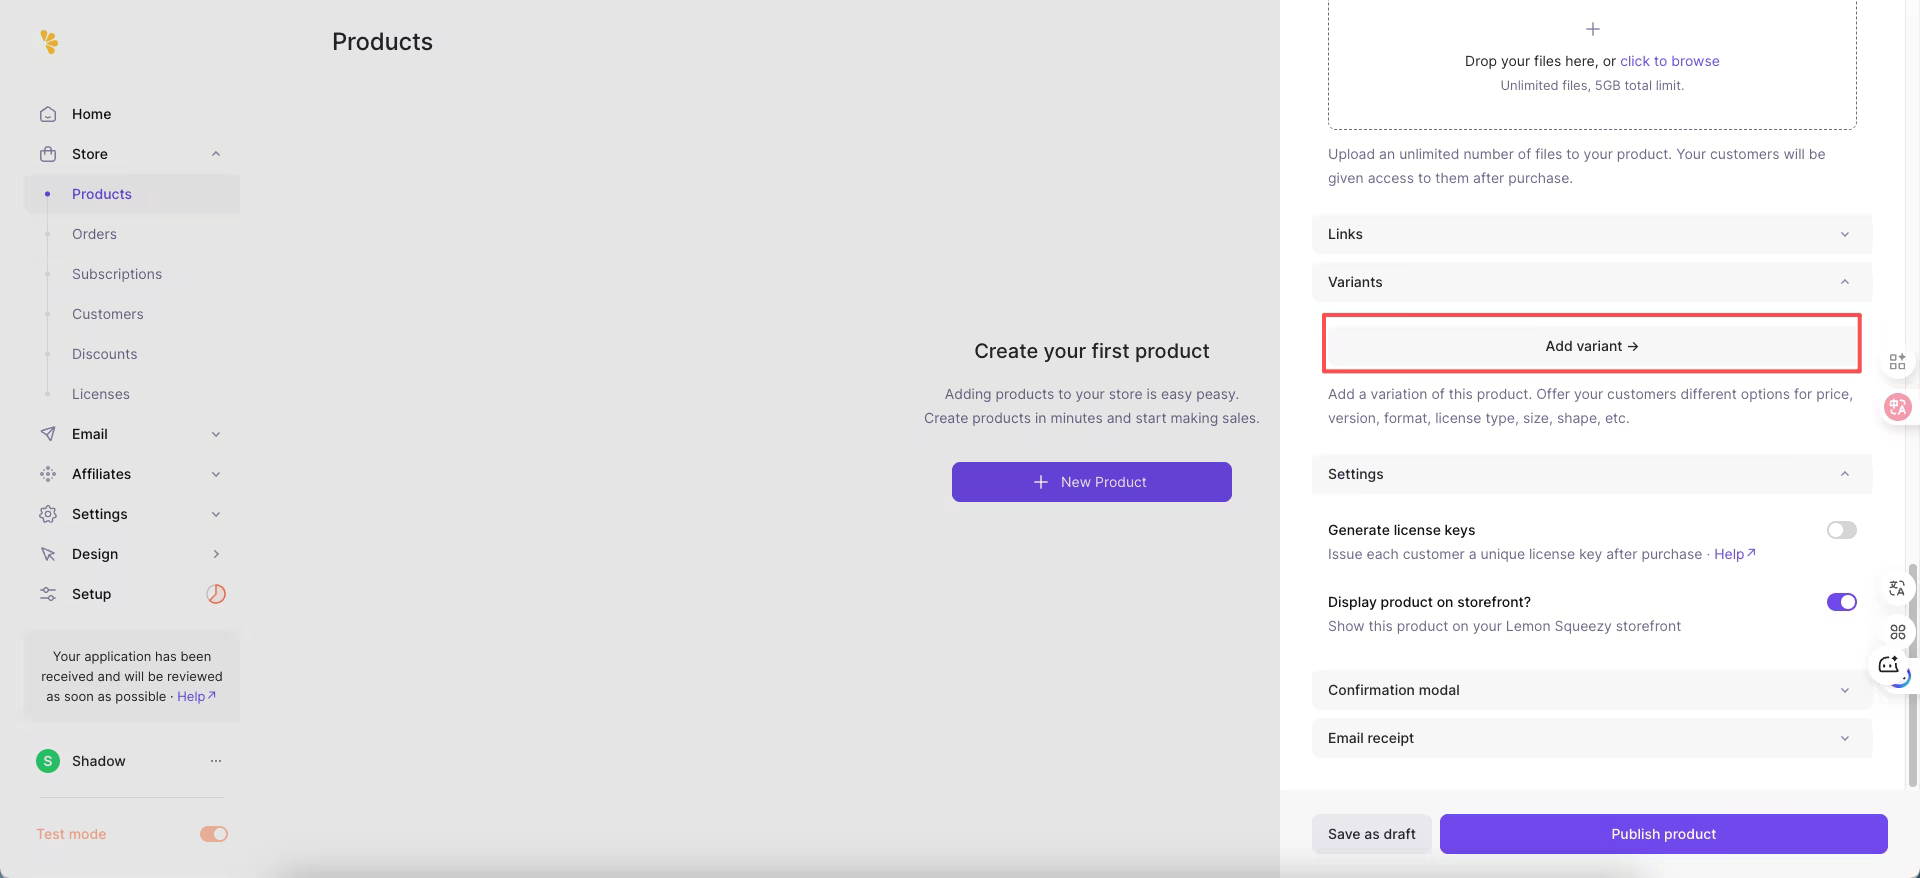Image resolution: width=1920 pixels, height=878 pixels.
Task: Click the Home house icon
Action: coord(48,114)
